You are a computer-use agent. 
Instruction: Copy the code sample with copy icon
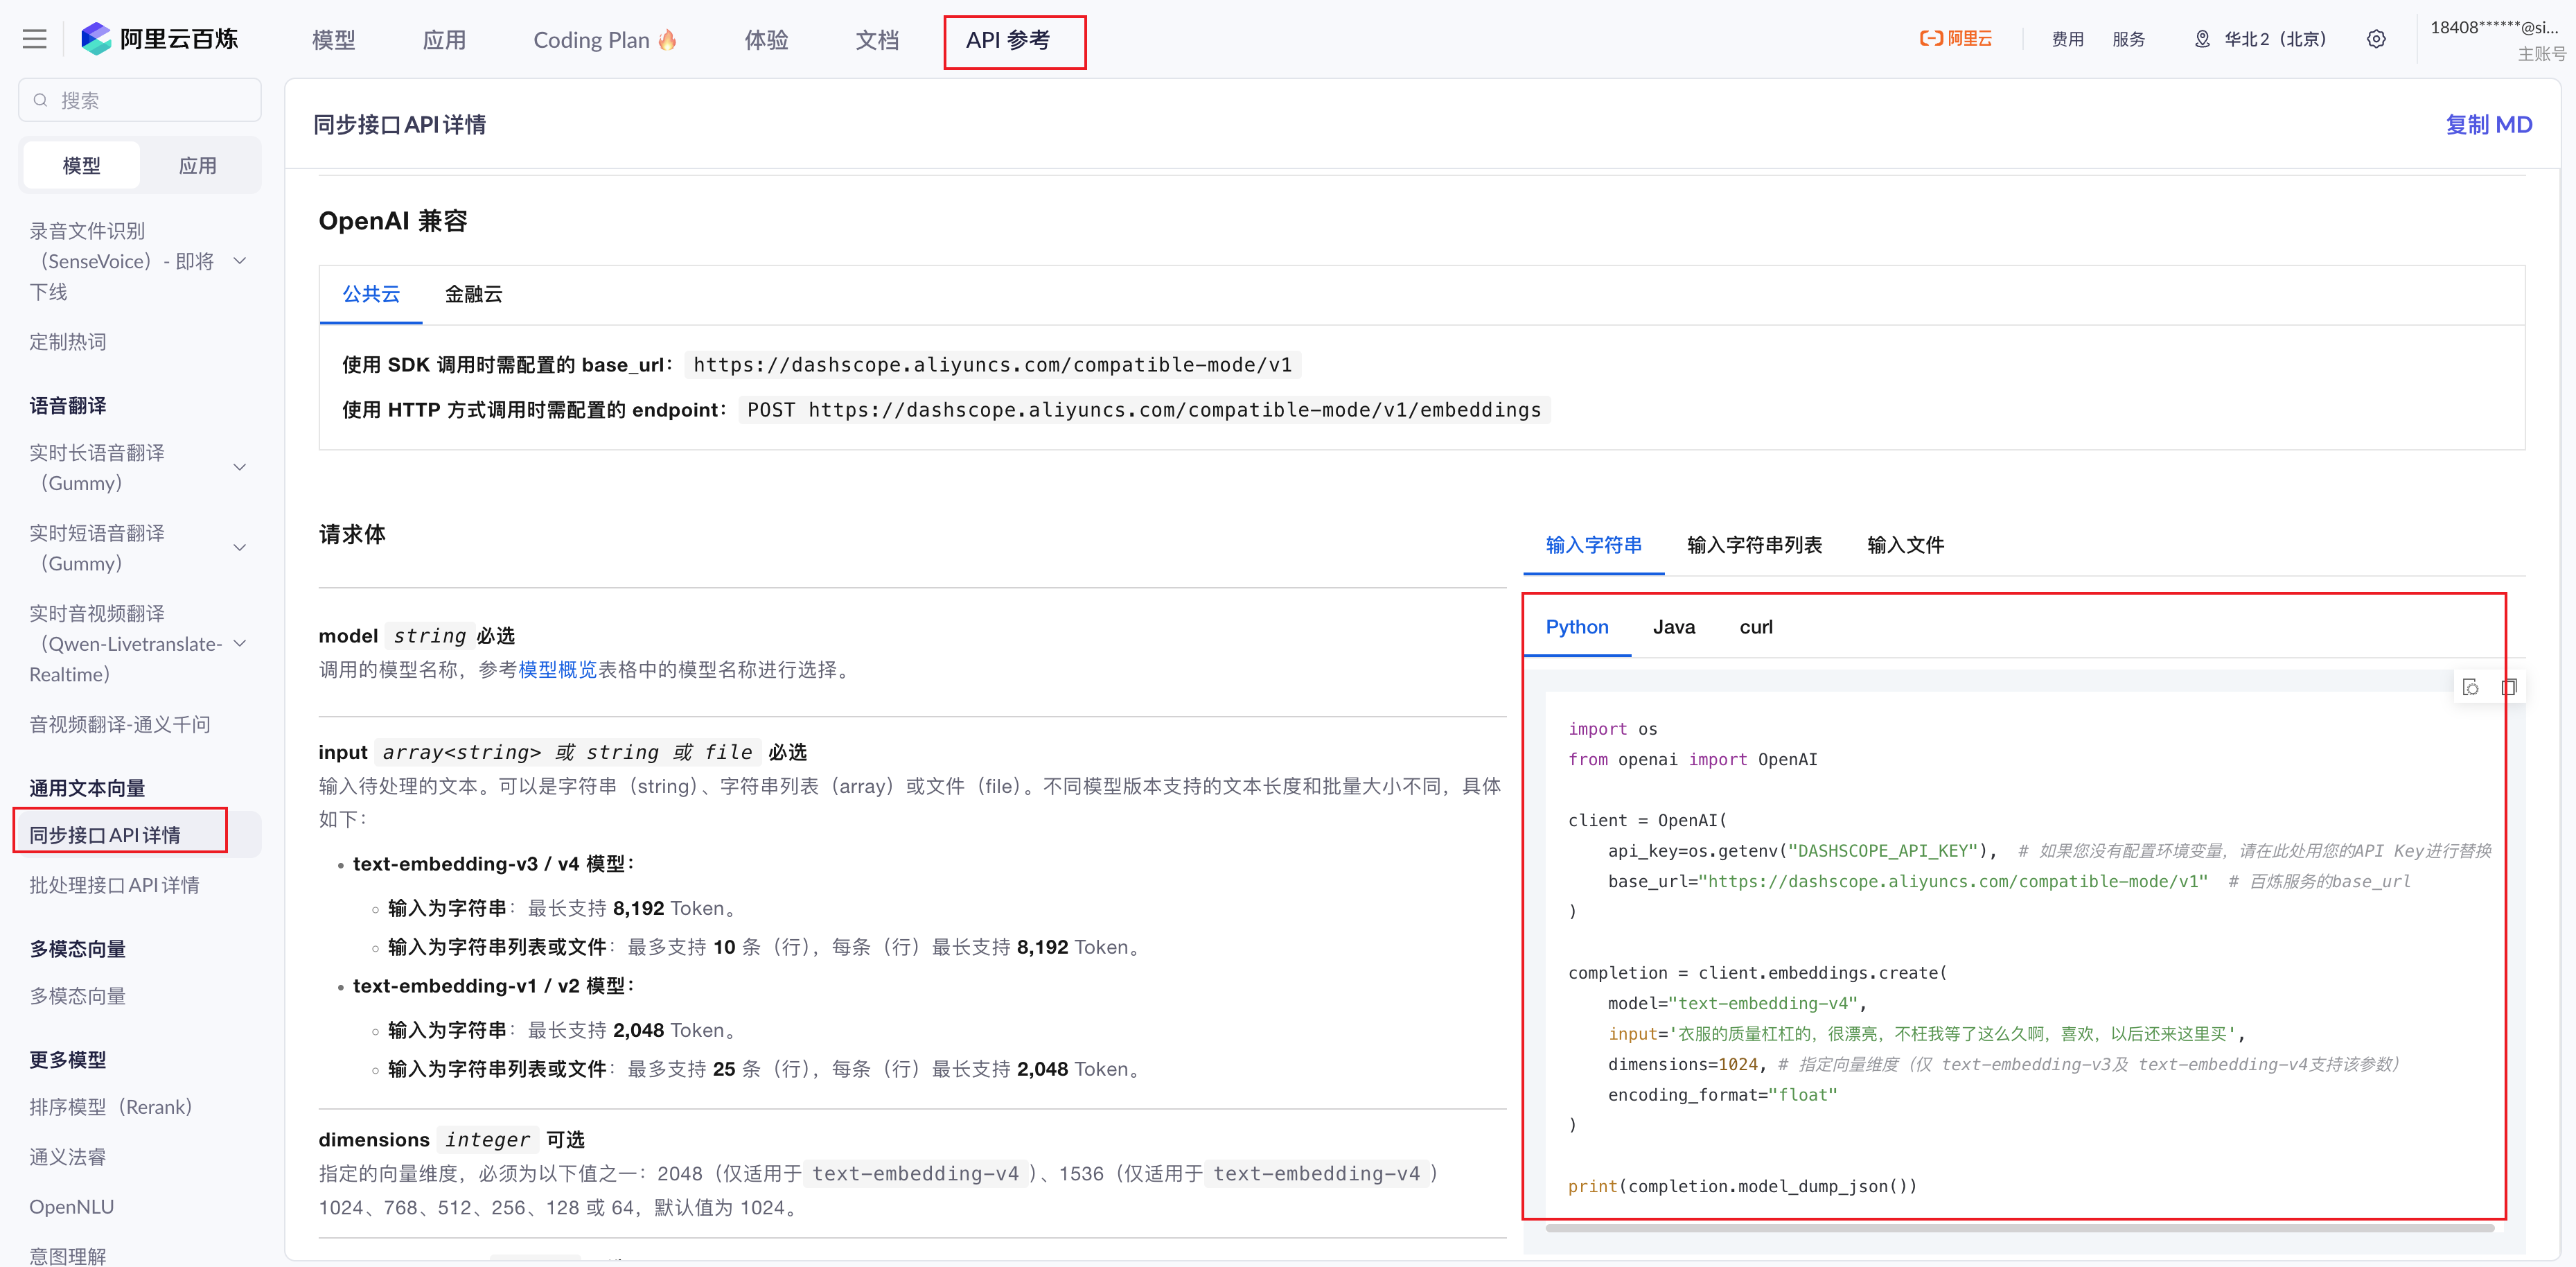tap(2508, 687)
